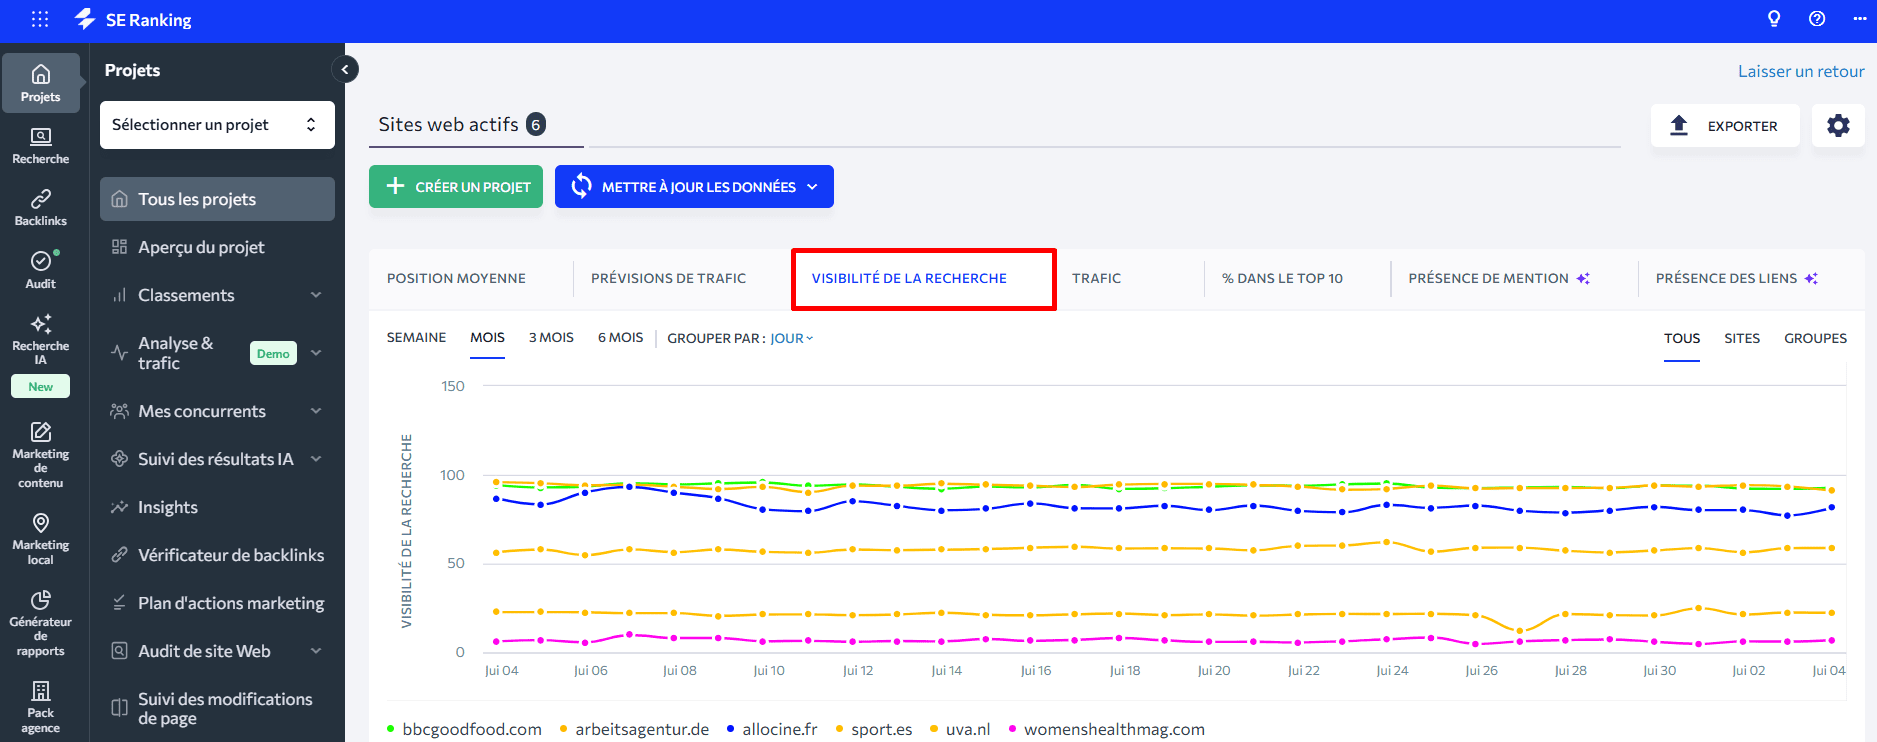Open the apps grid menu icon

coord(40,19)
